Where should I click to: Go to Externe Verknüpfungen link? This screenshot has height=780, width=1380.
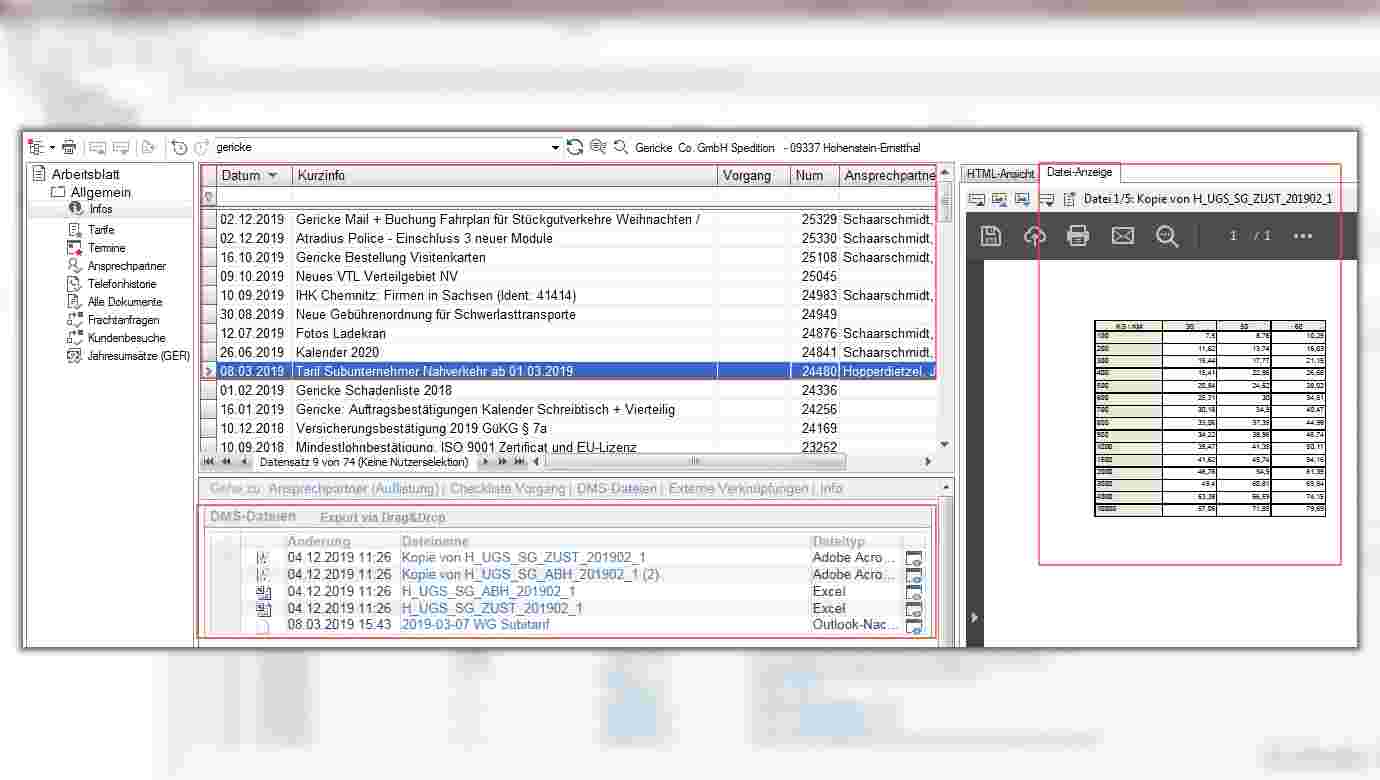(x=738, y=489)
